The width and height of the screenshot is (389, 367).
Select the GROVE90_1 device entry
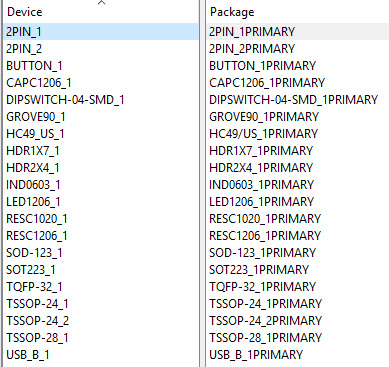tap(101, 117)
